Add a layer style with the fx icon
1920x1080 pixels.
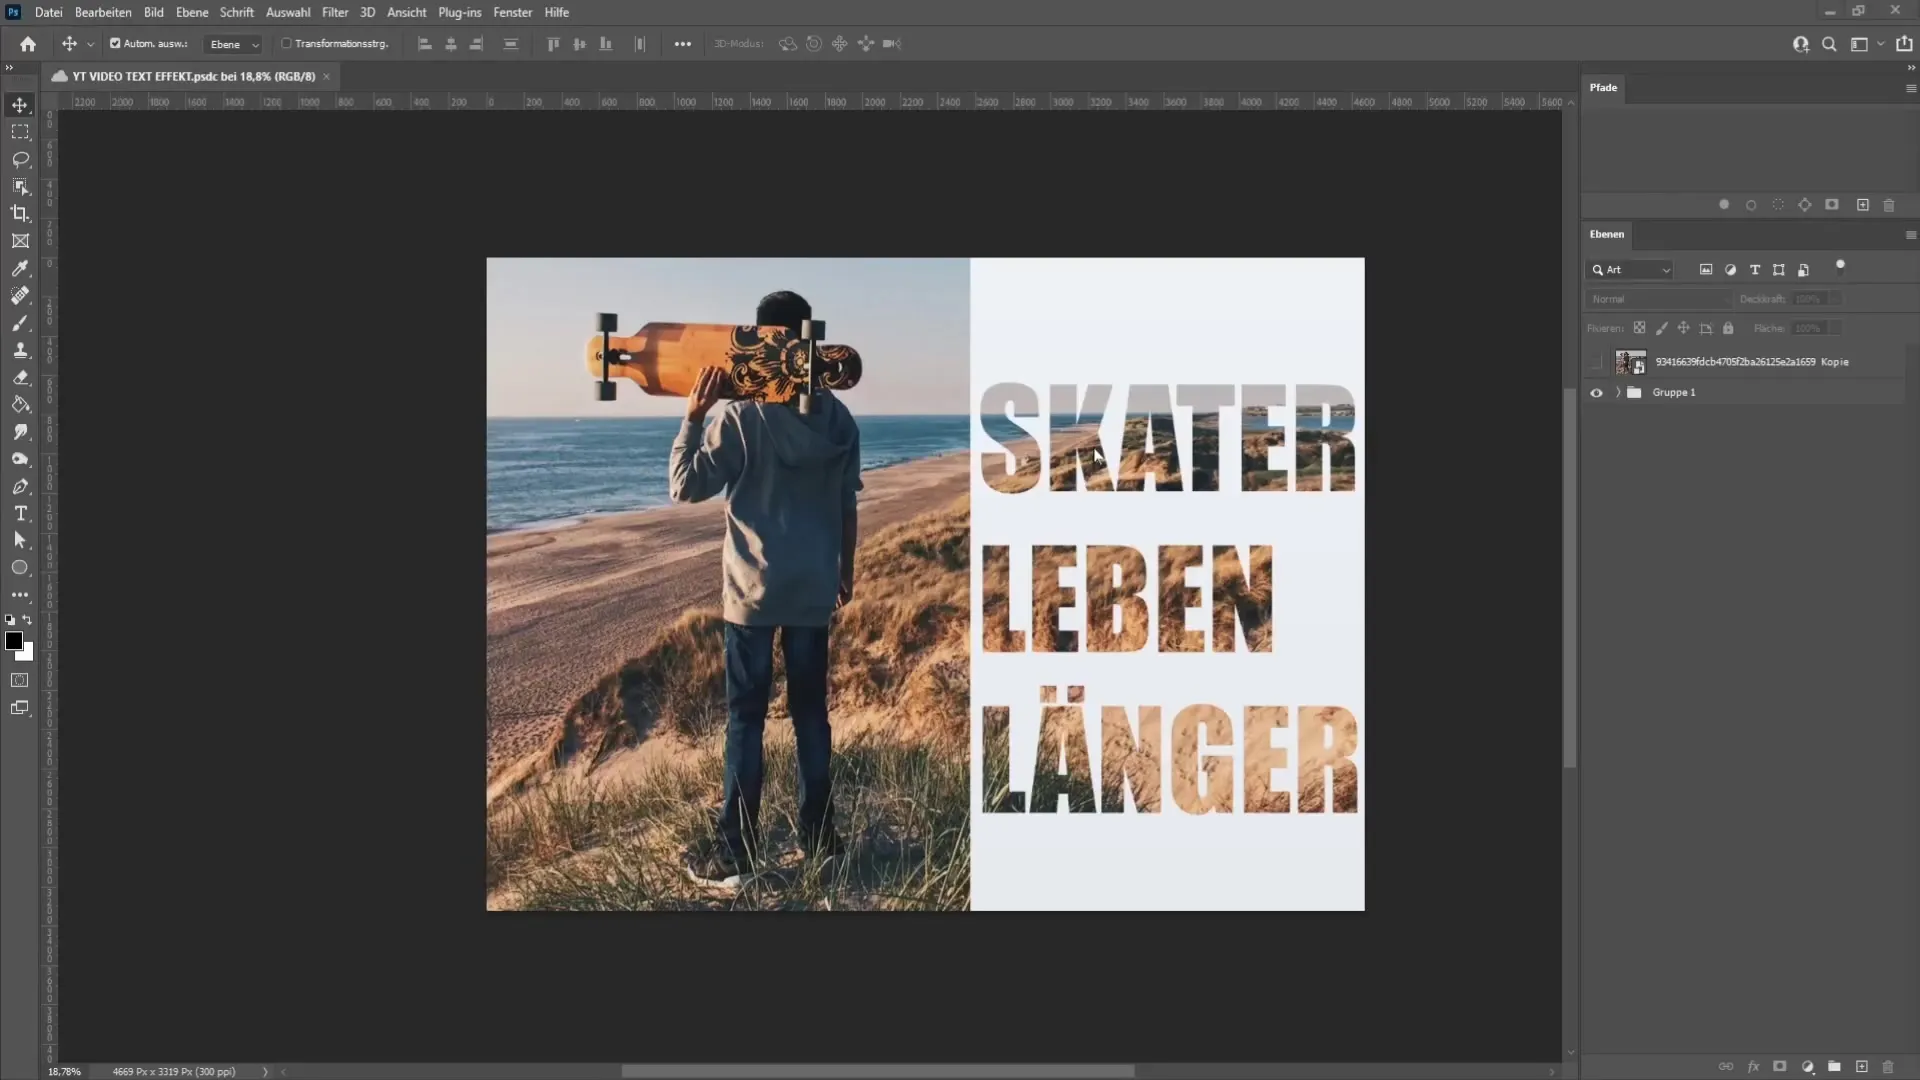coord(1753,1067)
